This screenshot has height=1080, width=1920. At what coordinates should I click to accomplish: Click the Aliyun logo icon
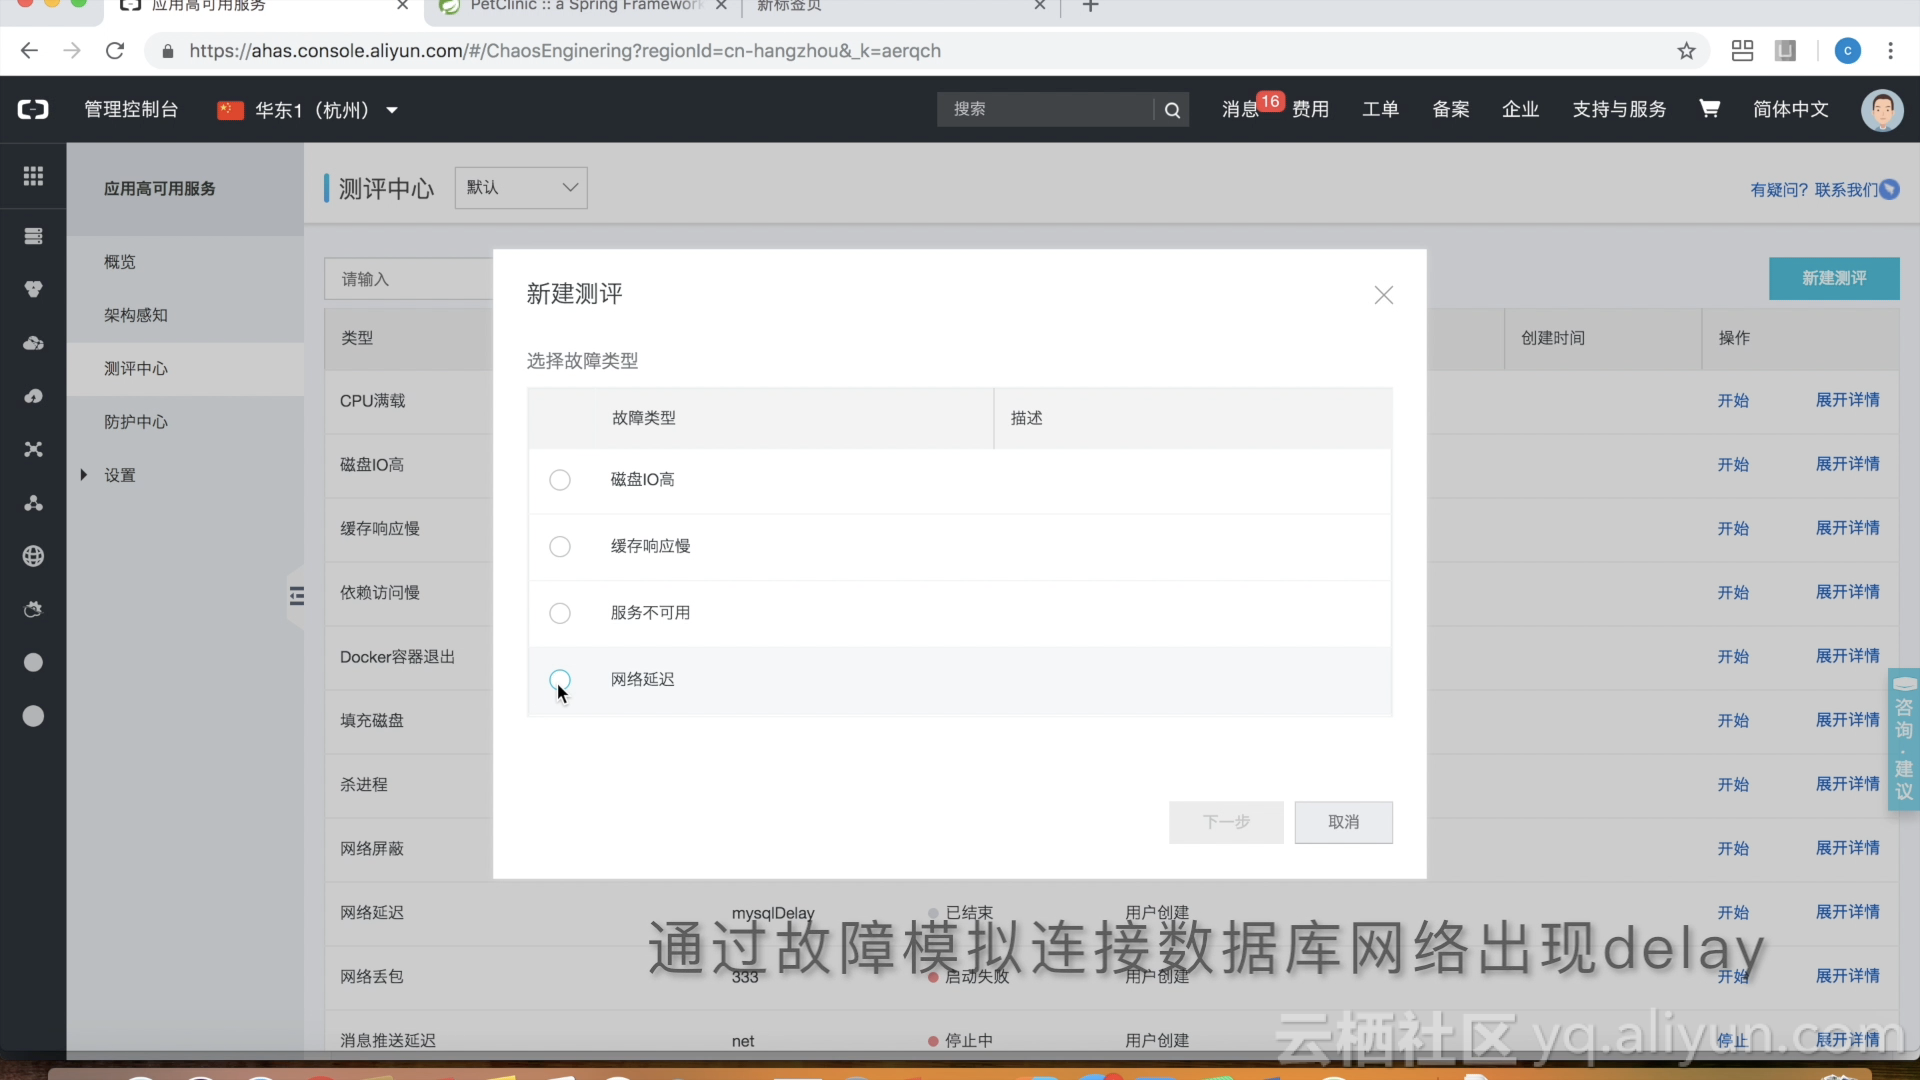click(33, 109)
